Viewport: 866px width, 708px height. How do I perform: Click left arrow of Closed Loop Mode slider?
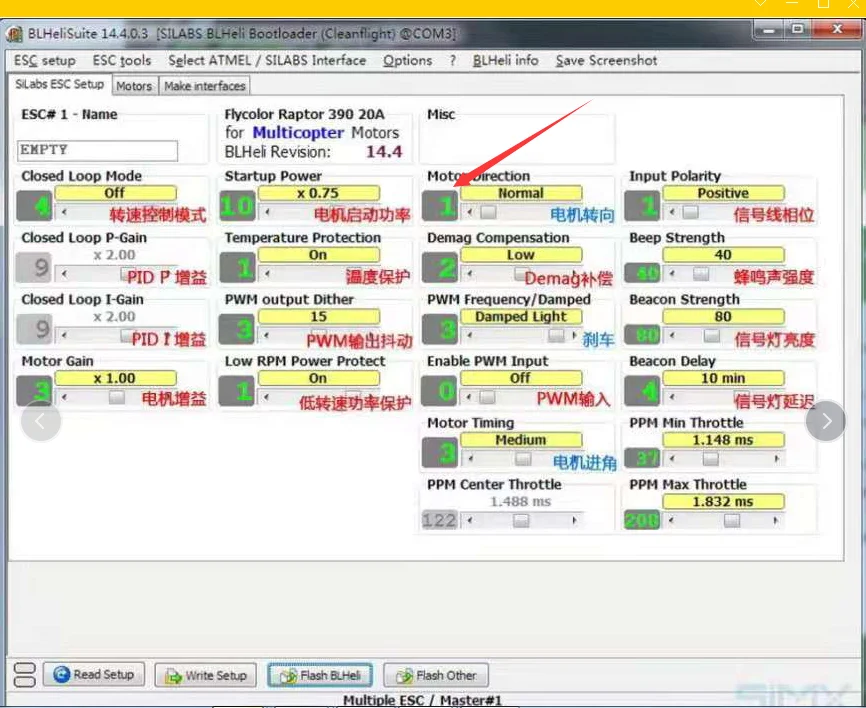pos(64,212)
